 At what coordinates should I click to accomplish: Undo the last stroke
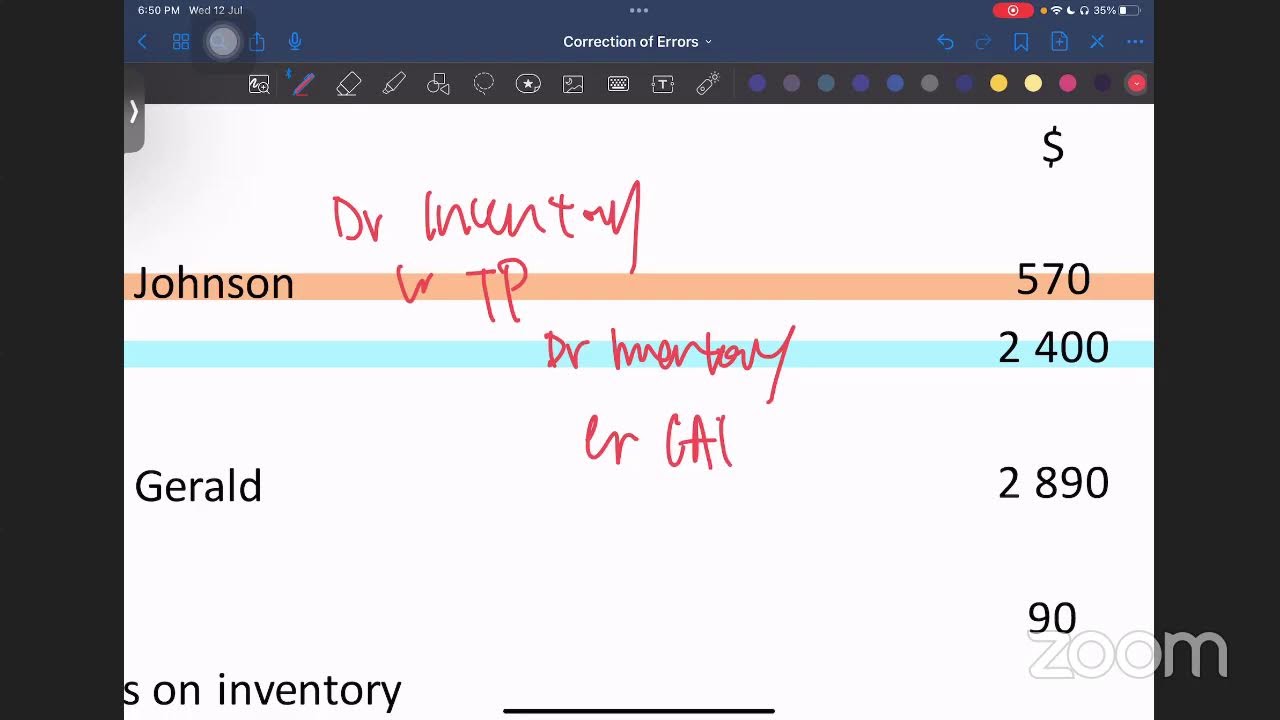pyautogui.click(x=945, y=42)
